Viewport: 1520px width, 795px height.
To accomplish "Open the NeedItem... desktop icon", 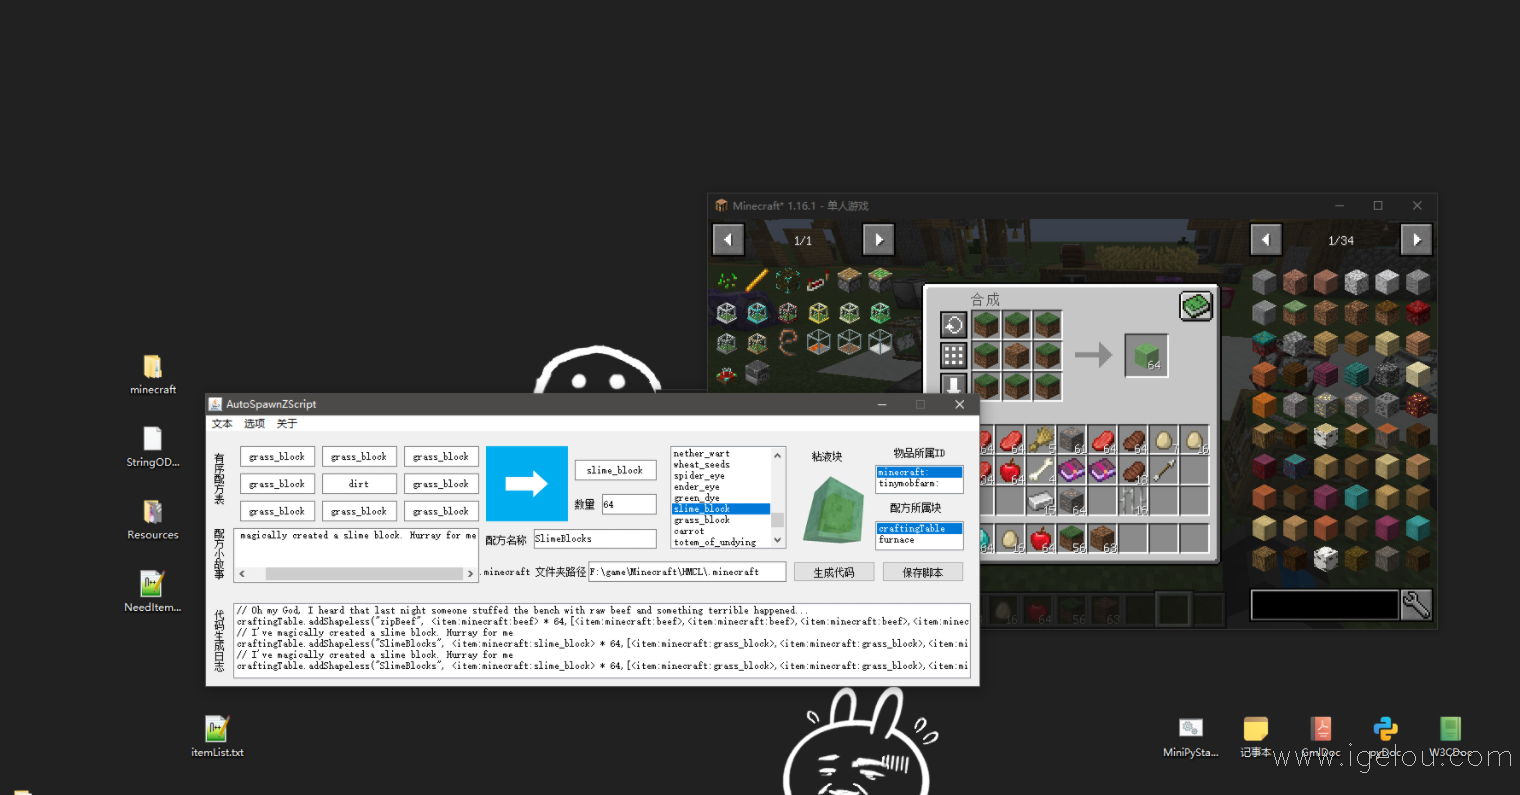I will point(152,592).
